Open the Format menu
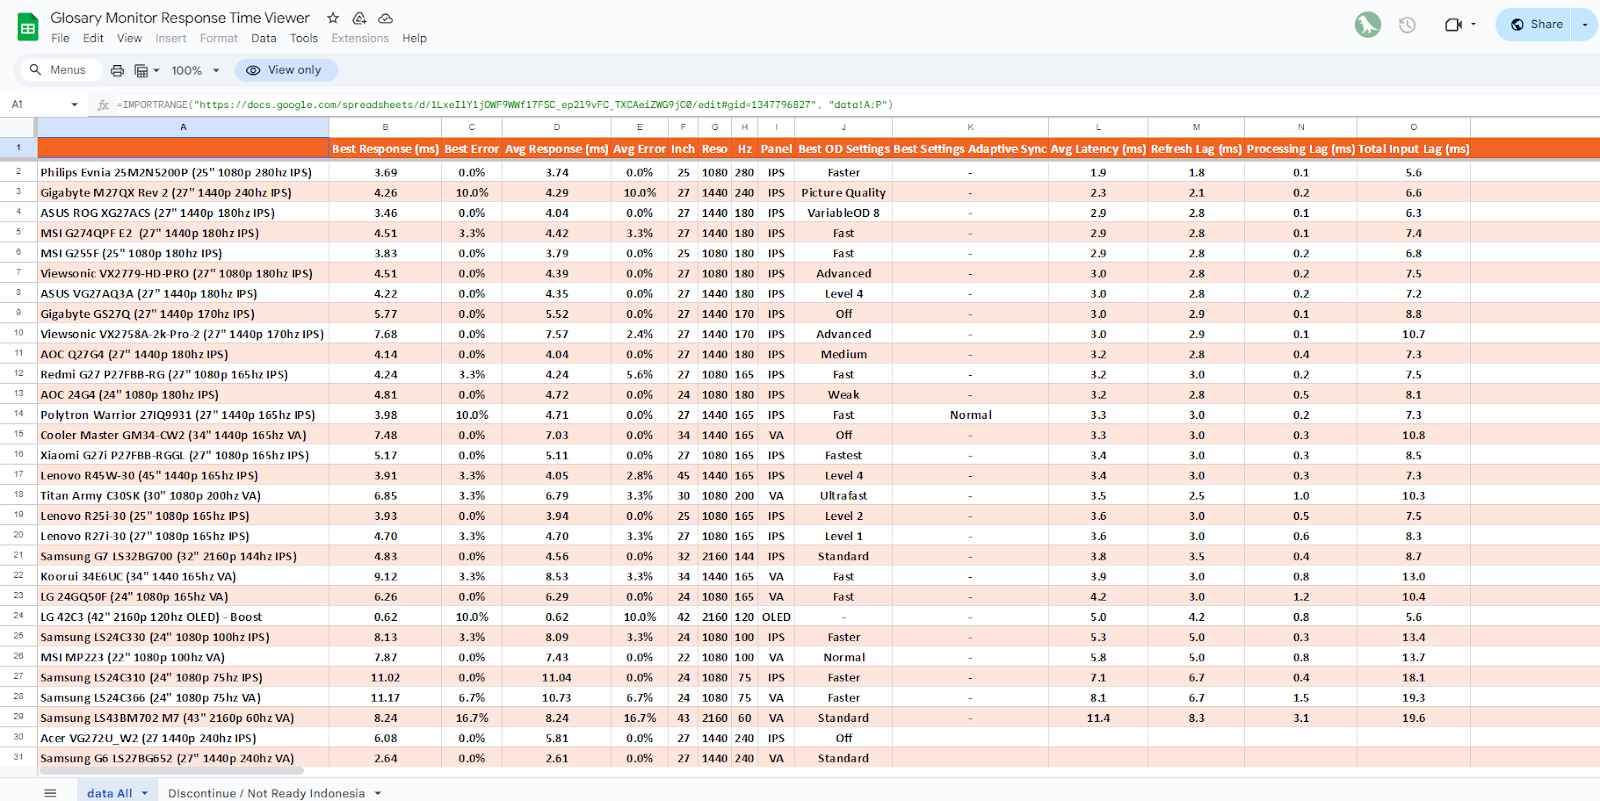 (219, 38)
